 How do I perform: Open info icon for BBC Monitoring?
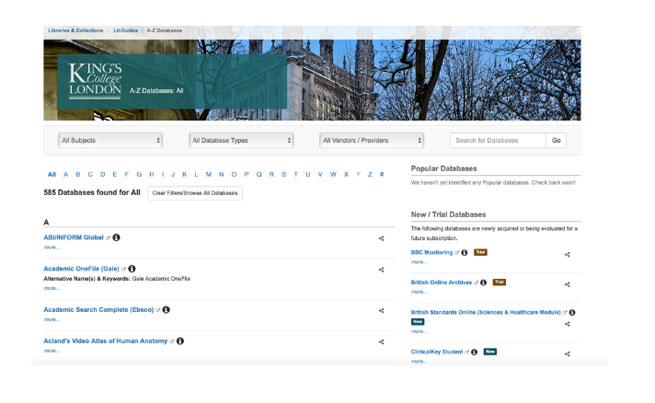click(464, 252)
